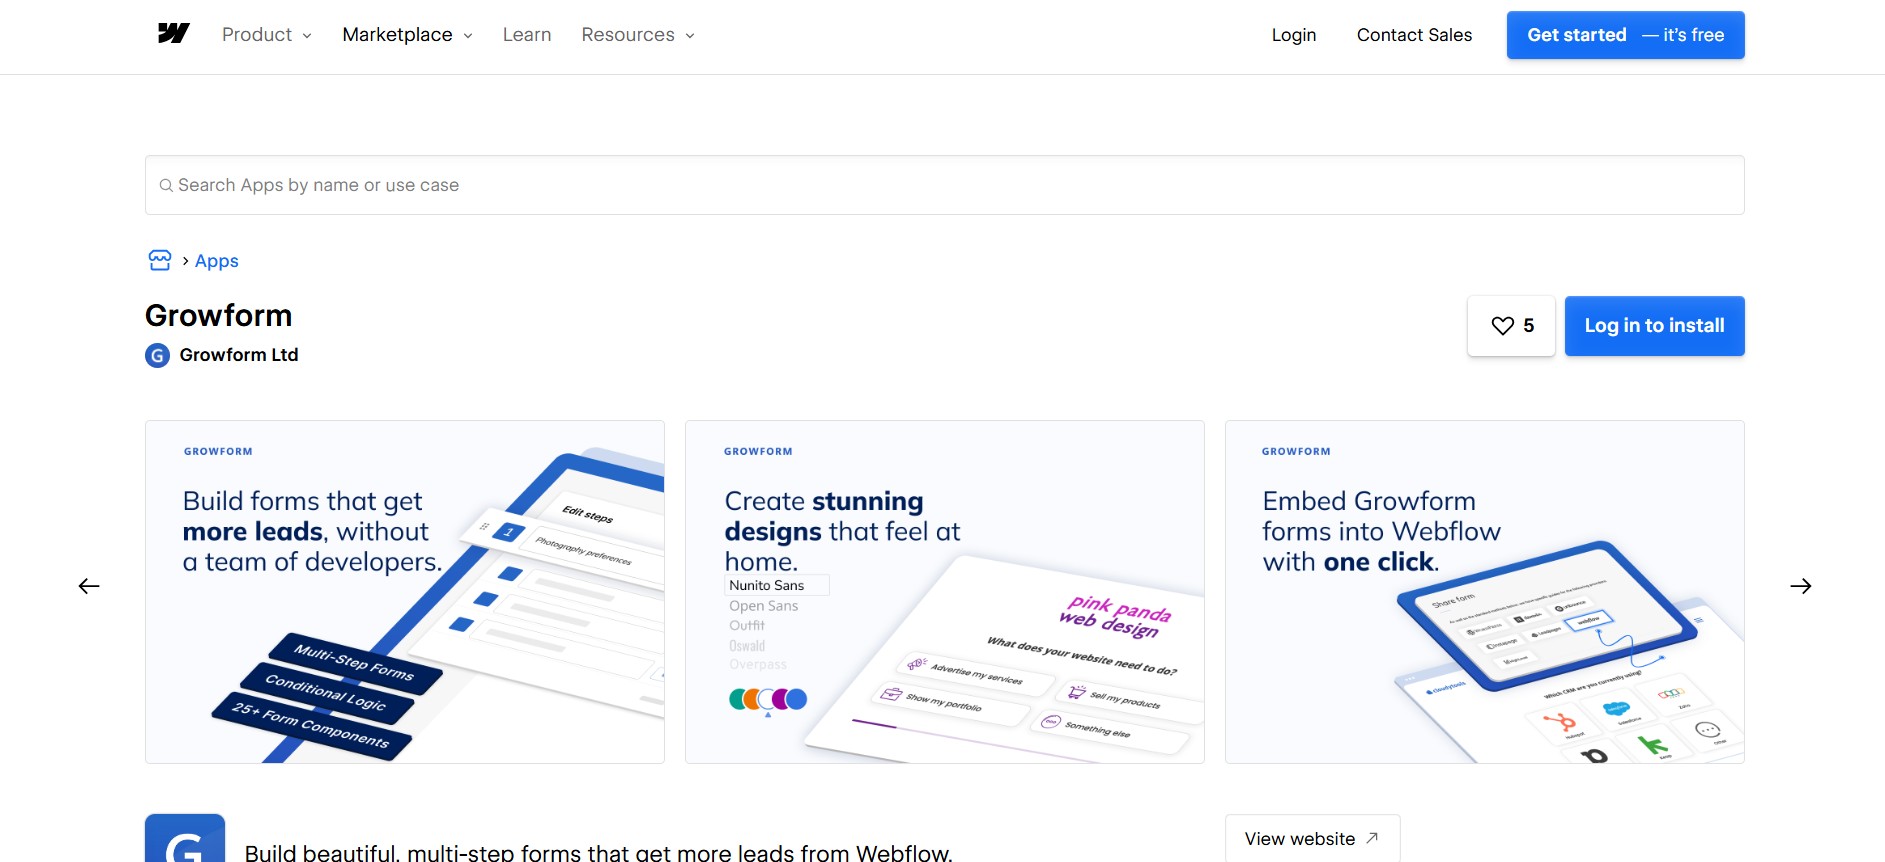The image size is (1885, 862).
Task: Open the 'Create stunning designs' slide
Action: pos(945,592)
